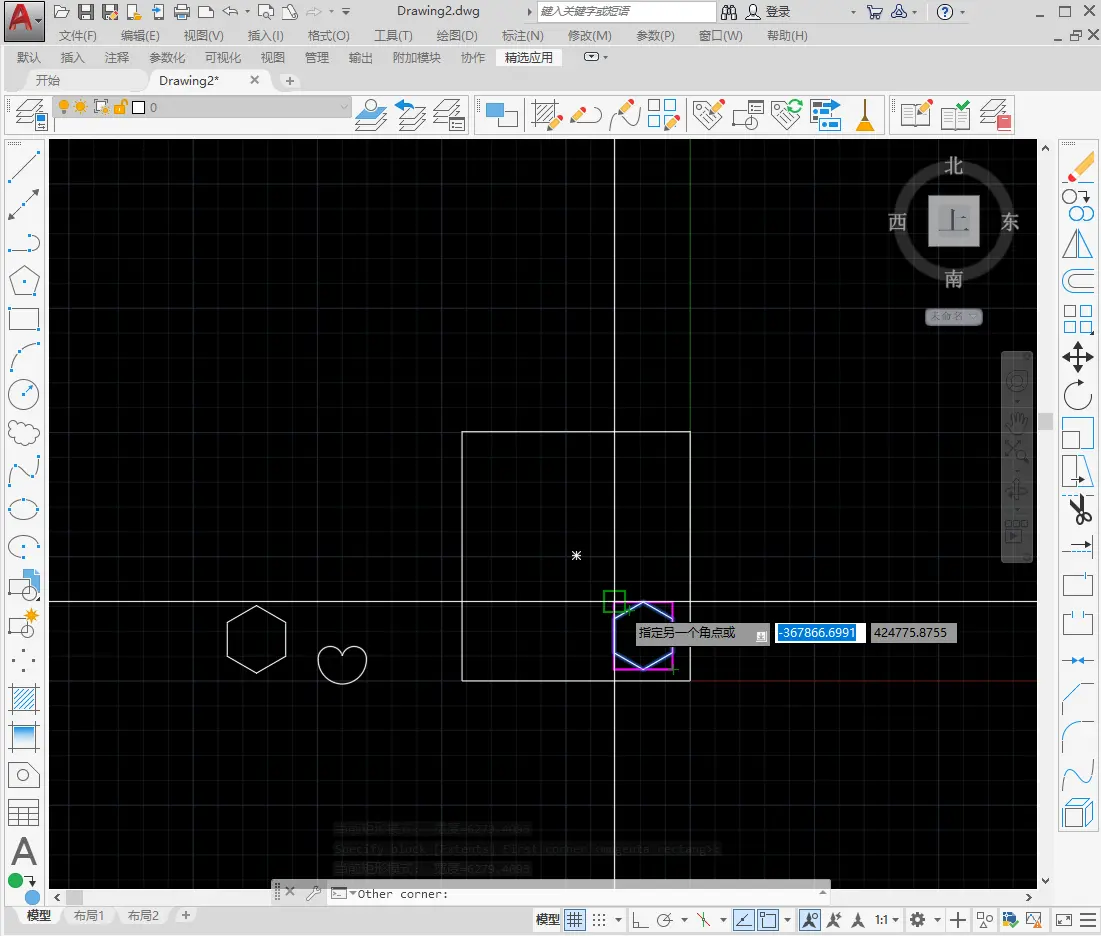Open the Layer Properties manager icon
This screenshot has height=936, width=1101.
(x=29, y=114)
